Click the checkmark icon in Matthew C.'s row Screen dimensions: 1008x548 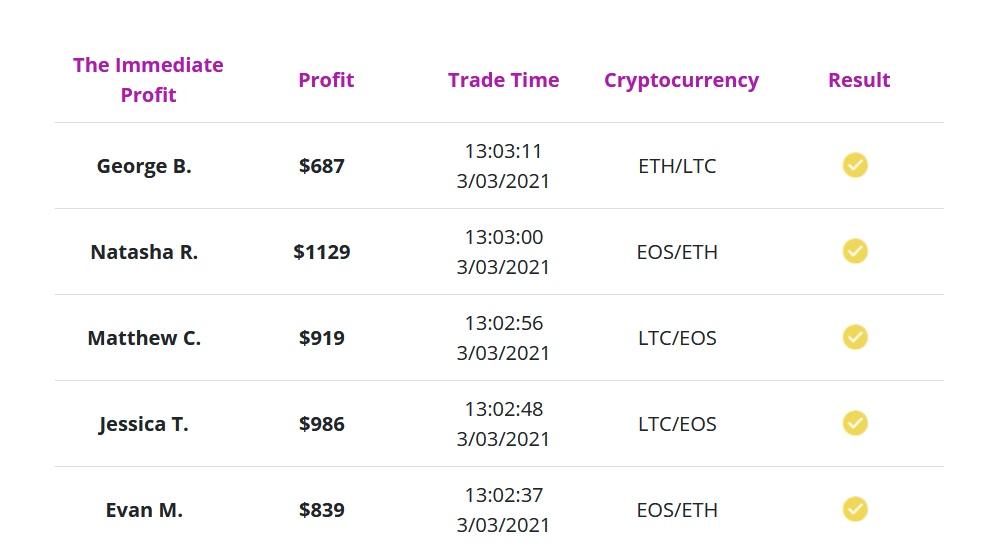[855, 337]
